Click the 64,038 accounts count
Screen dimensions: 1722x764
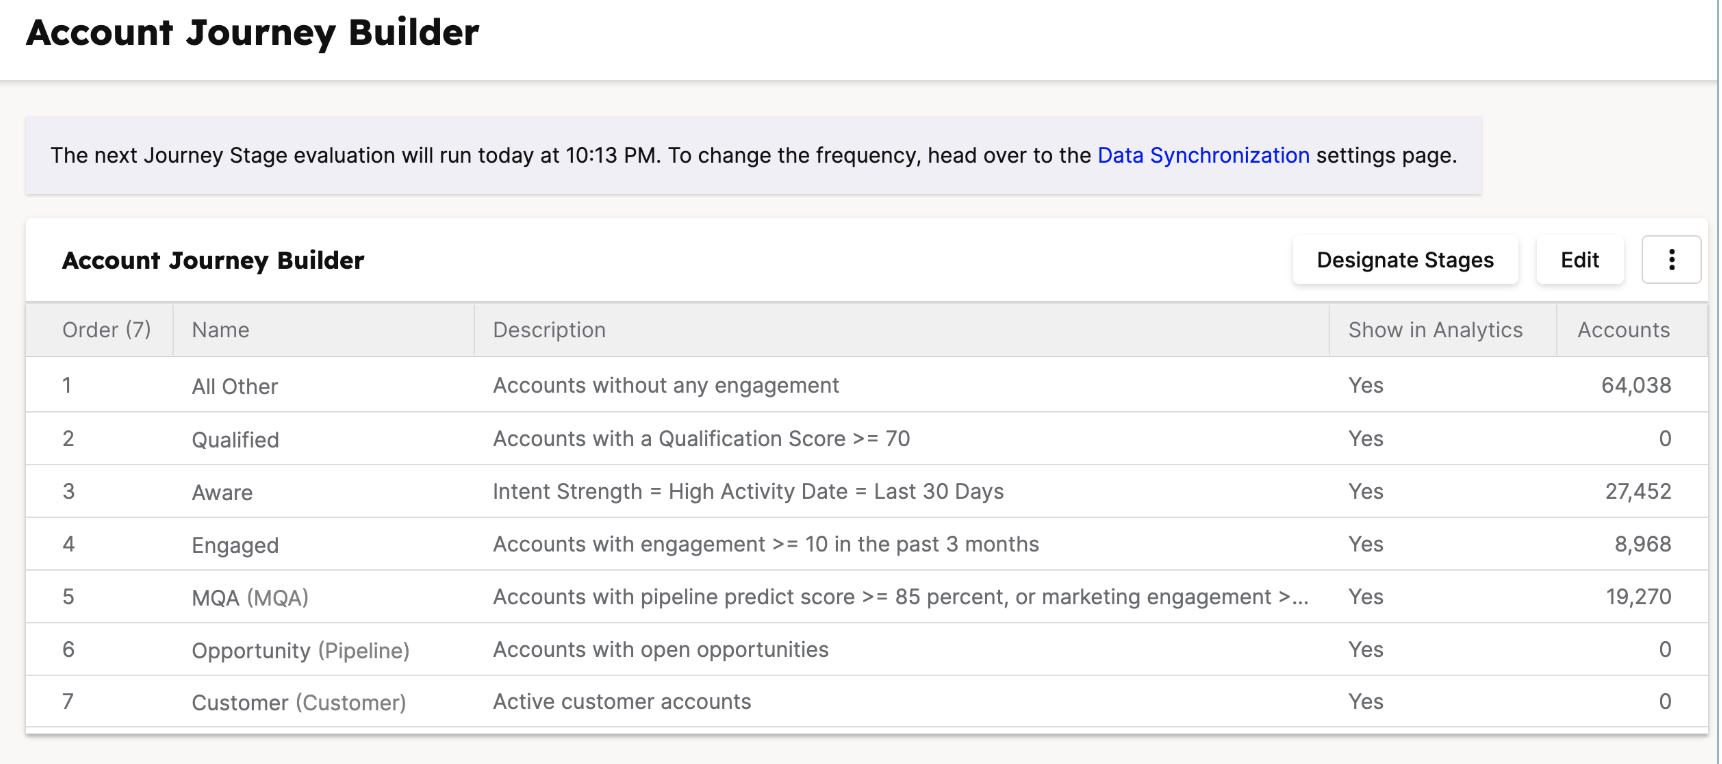coord(1636,386)
